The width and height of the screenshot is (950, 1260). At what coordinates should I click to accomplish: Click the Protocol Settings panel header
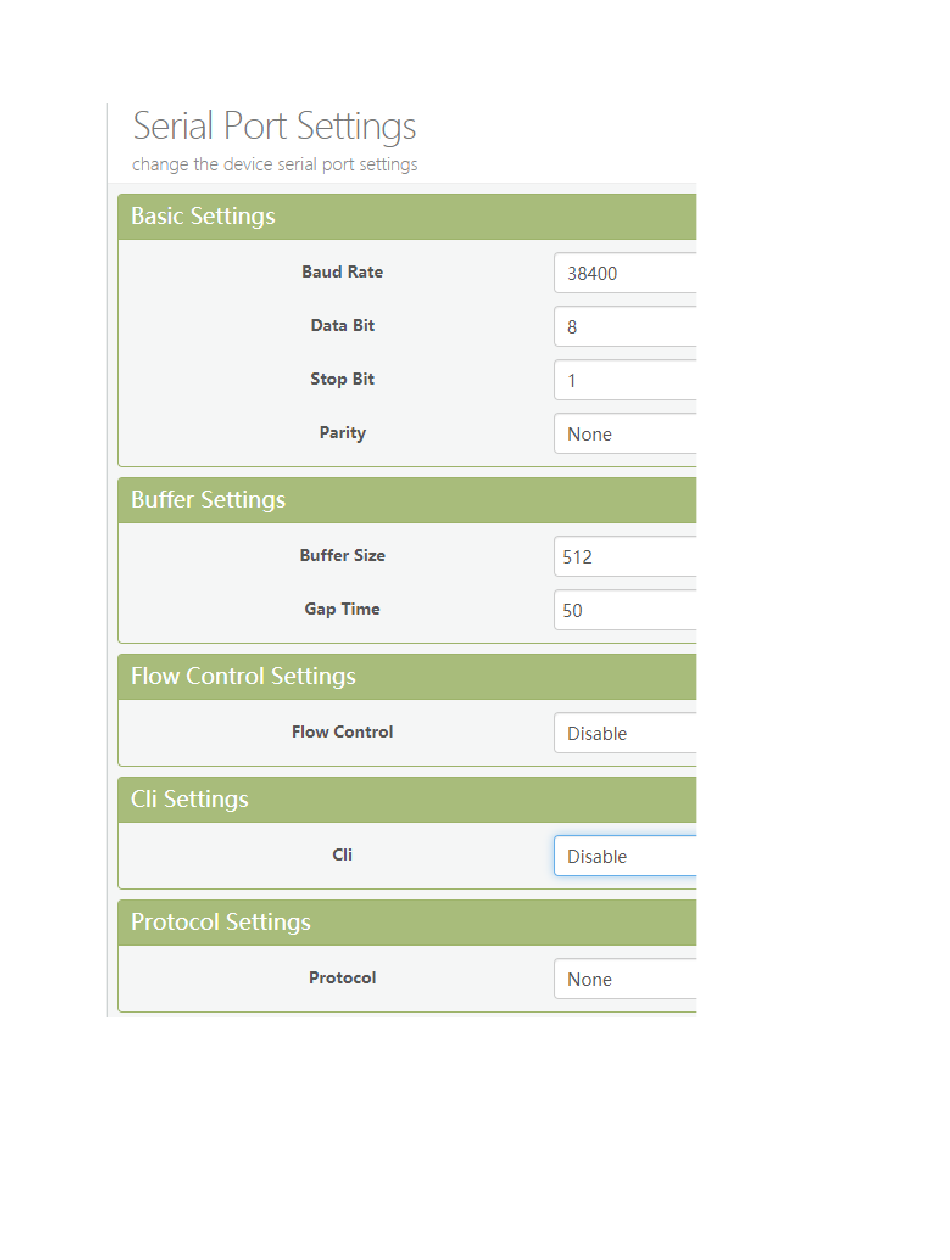(x=407, y=923)
